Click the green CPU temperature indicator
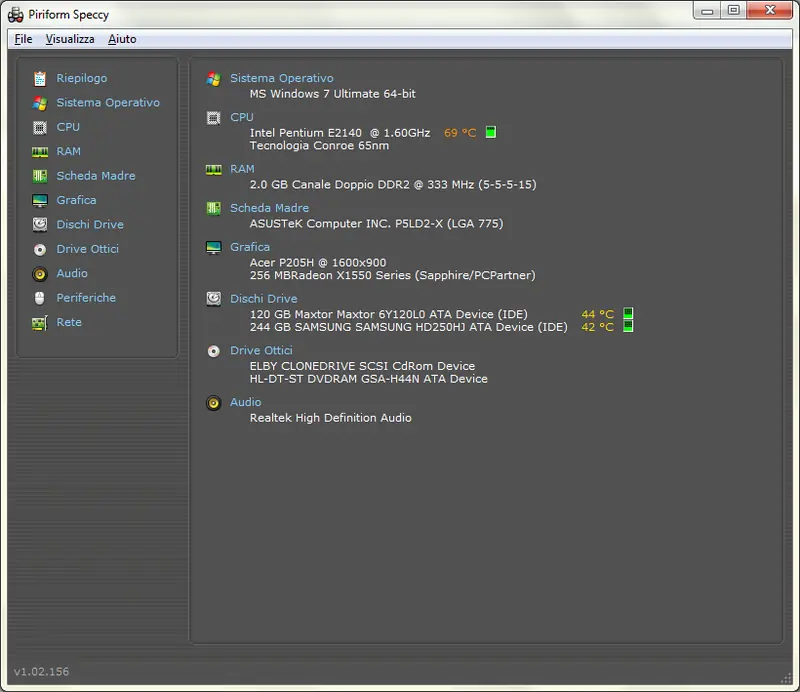Screen dimensions: 800x692 point(491,133)
